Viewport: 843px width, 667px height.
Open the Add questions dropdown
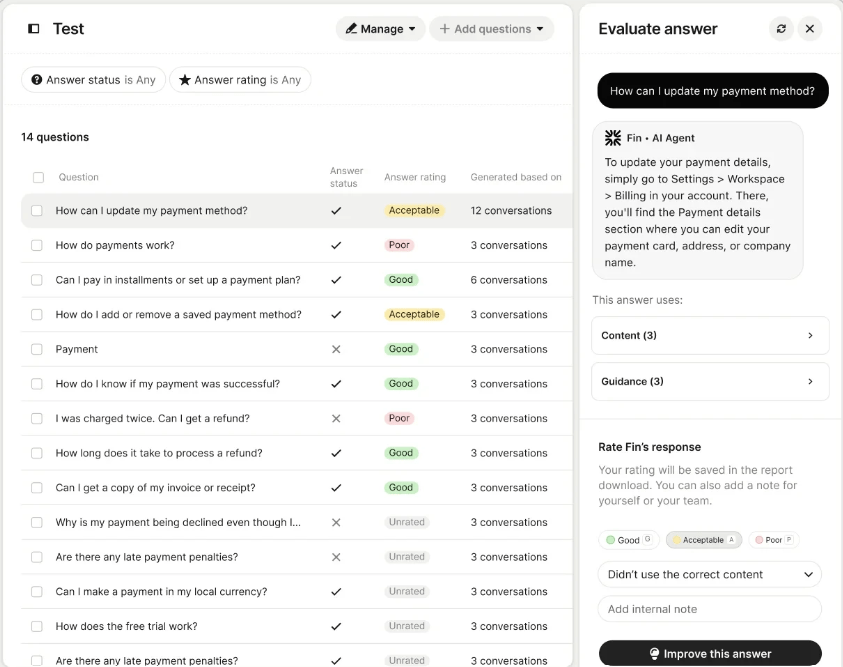pos(492,29)
